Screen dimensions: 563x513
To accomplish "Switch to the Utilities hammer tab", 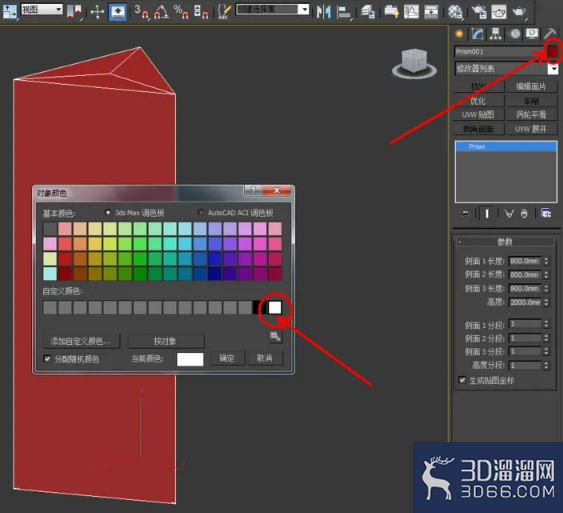I will [x=550, y=34].
